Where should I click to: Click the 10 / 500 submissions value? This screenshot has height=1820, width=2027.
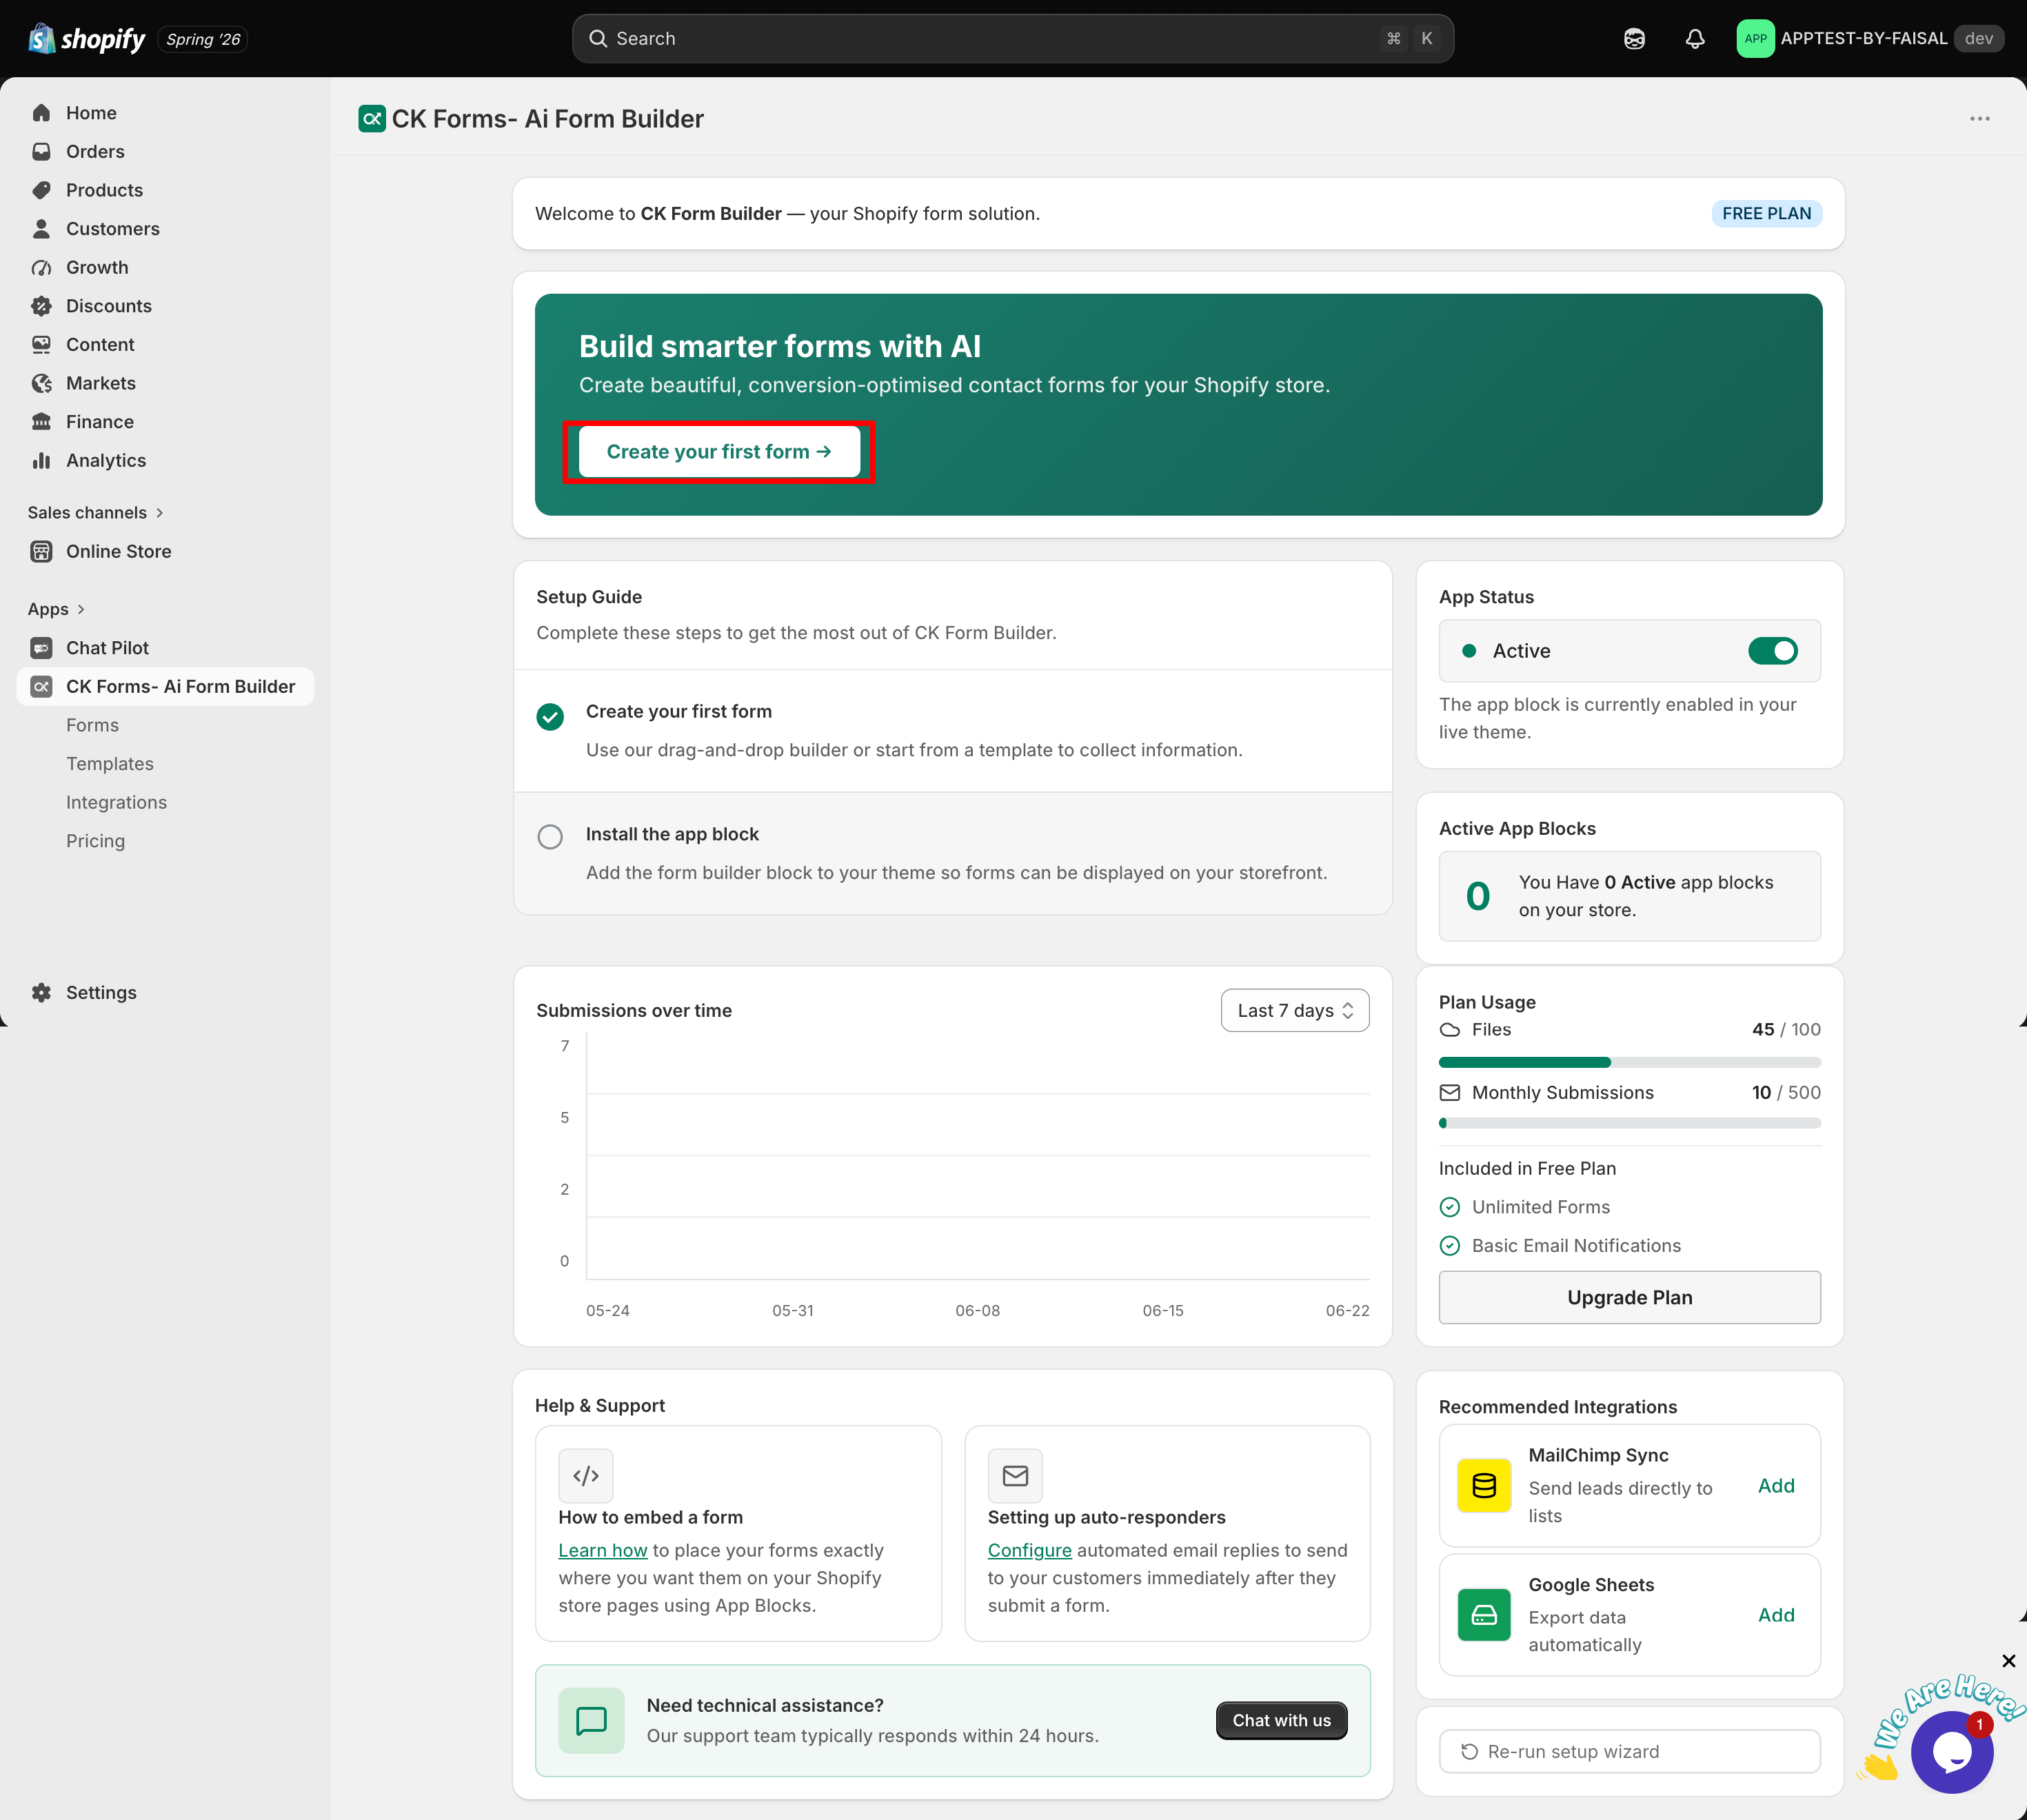click(x=1787, y=1093)
